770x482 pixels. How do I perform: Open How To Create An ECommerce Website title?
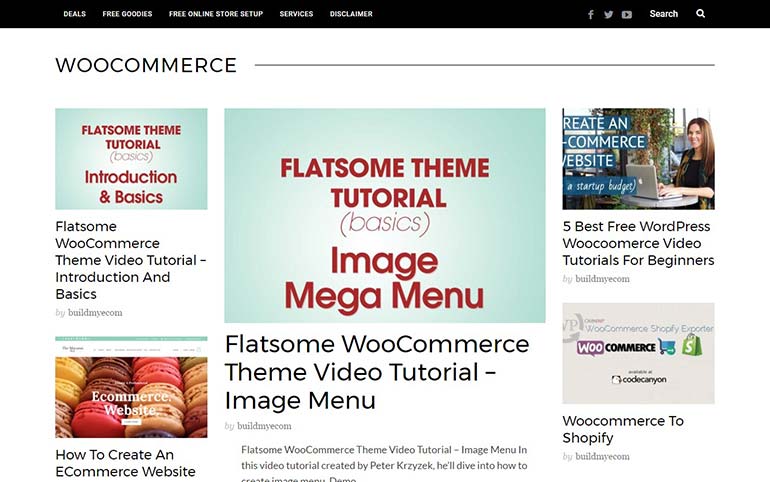(125, 463)
